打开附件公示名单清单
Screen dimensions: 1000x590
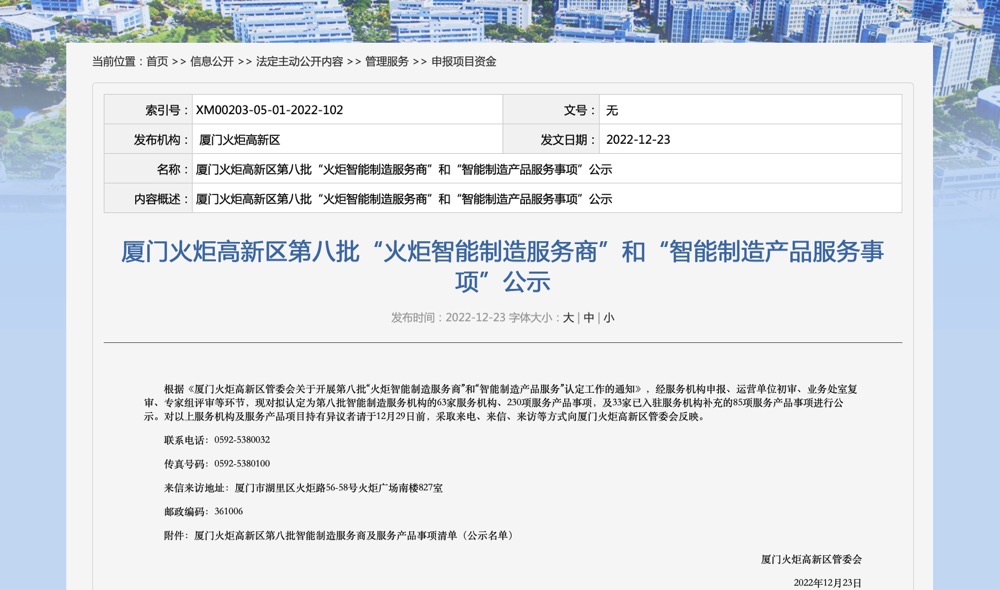(350, 534)
